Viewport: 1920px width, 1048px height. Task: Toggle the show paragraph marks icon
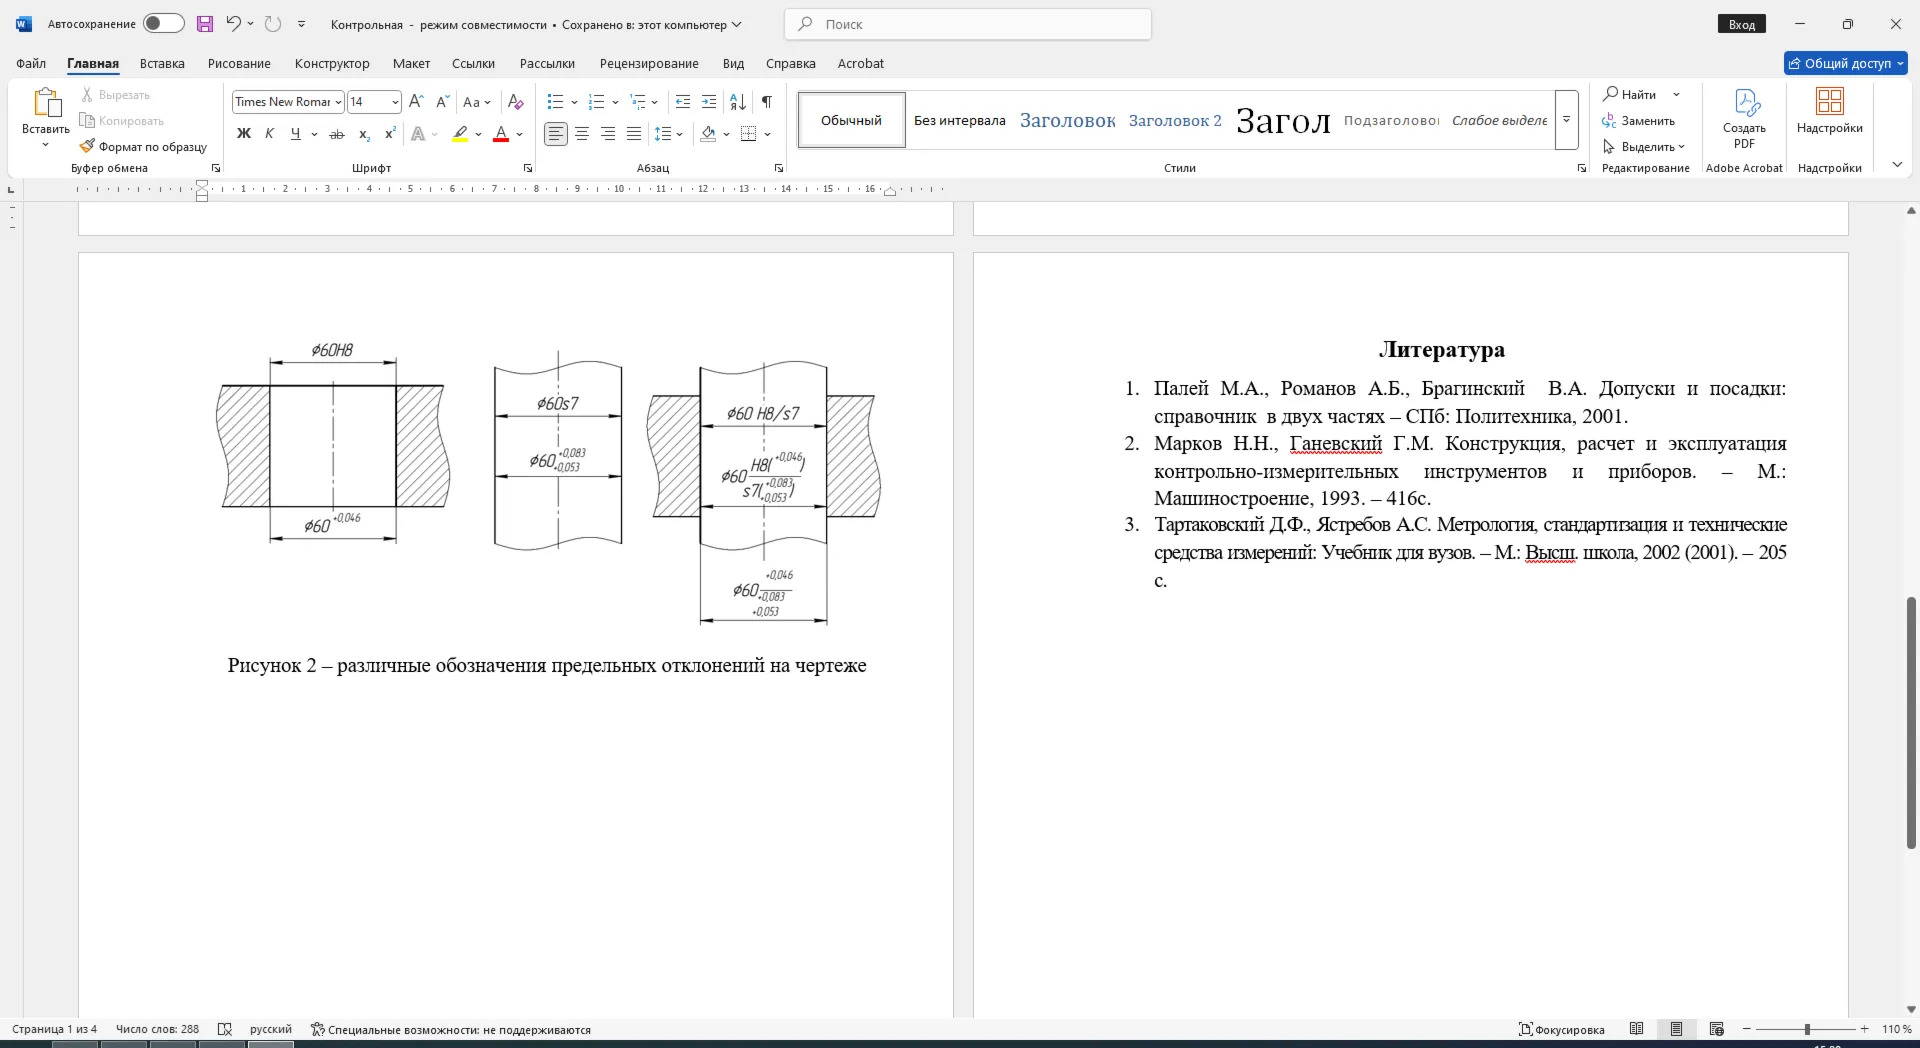[766, 102]
